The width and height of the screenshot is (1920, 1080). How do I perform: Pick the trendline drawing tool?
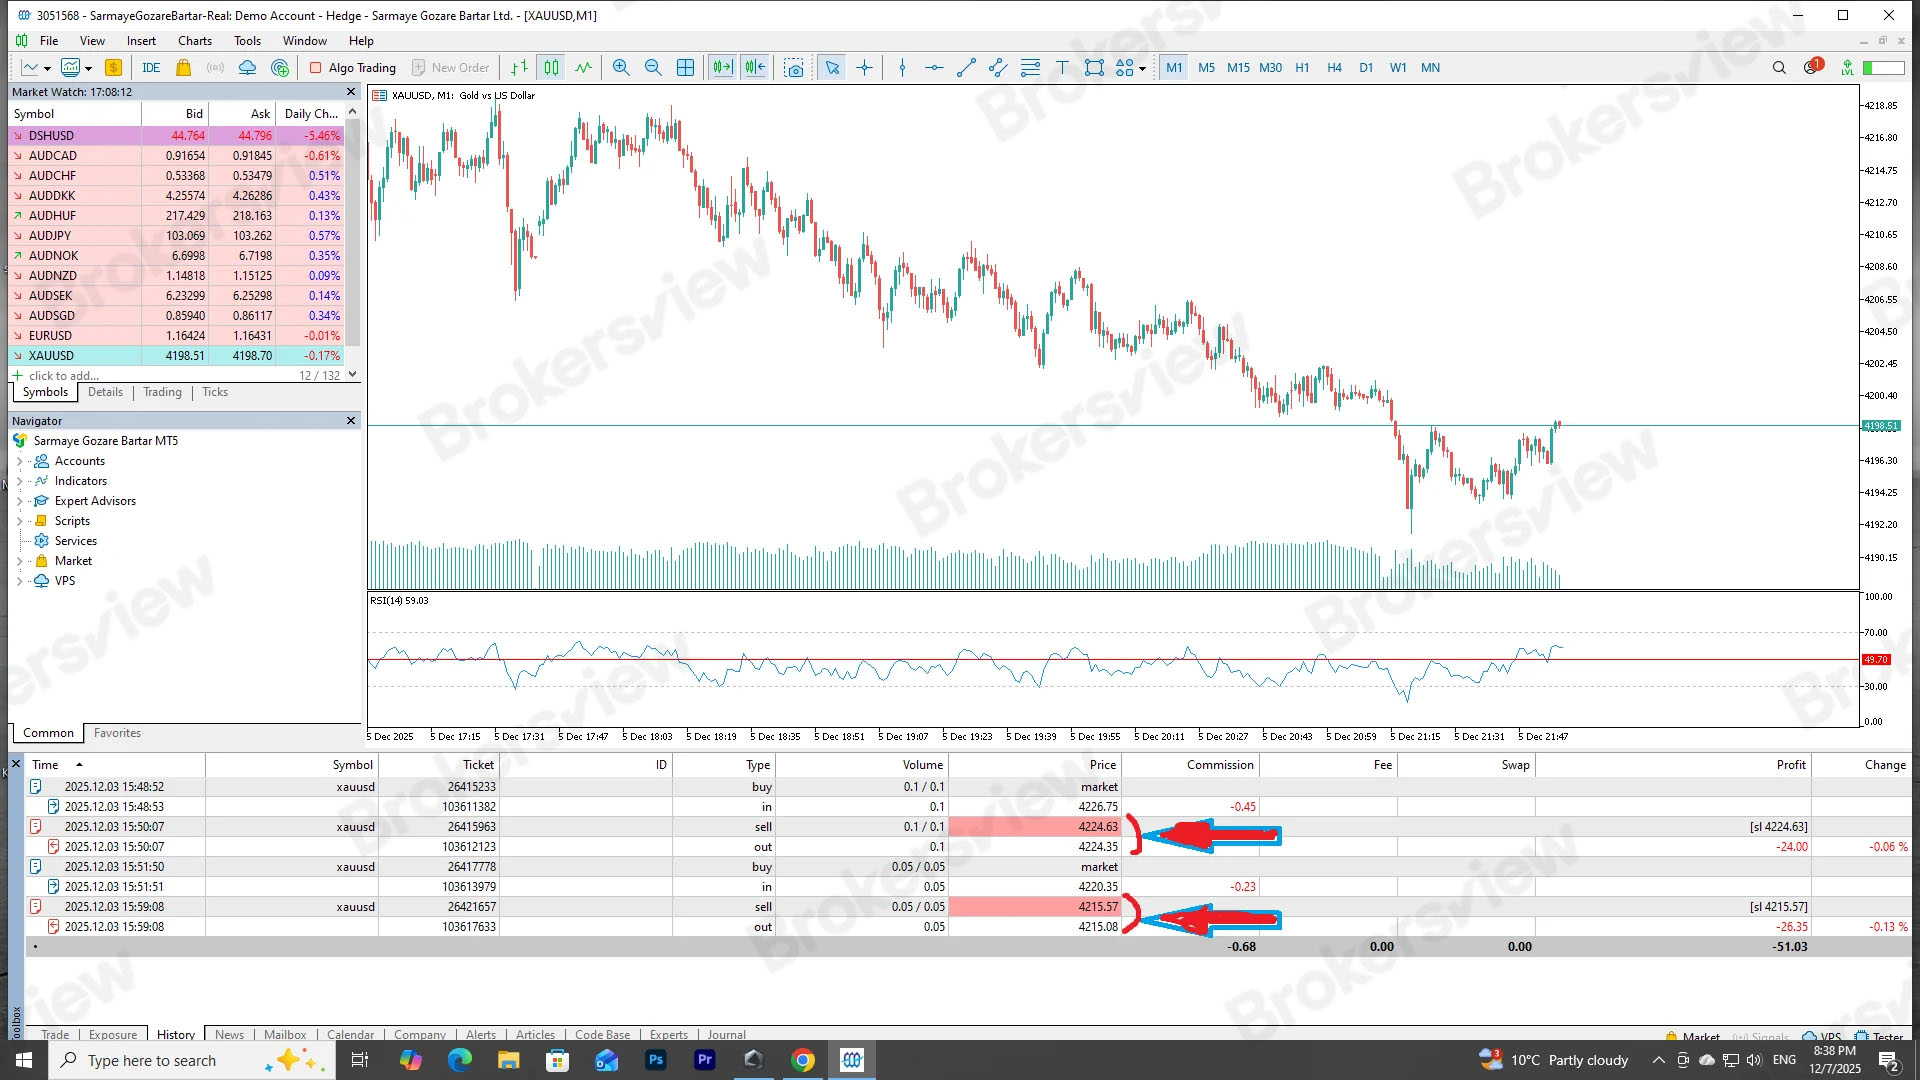click(x=966, y=68)
